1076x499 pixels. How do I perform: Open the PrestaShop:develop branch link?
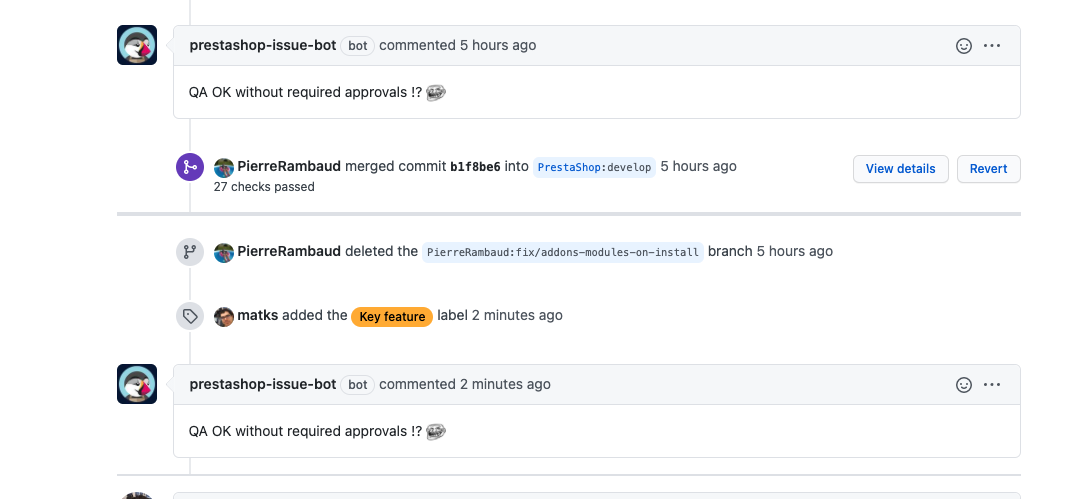tap(594, 167)
